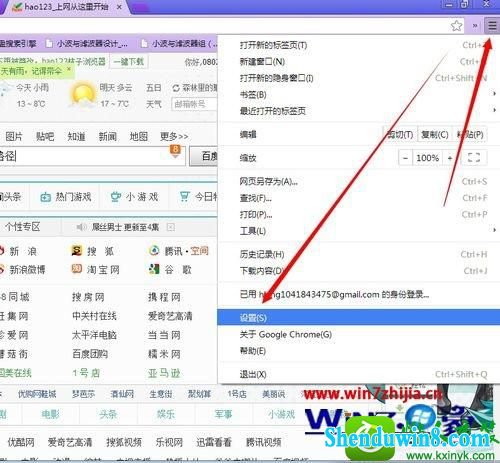The width and height of the screenshot is (500, 463).
Task: Open the '腾讯视频' link
Action: pos(264,442)
